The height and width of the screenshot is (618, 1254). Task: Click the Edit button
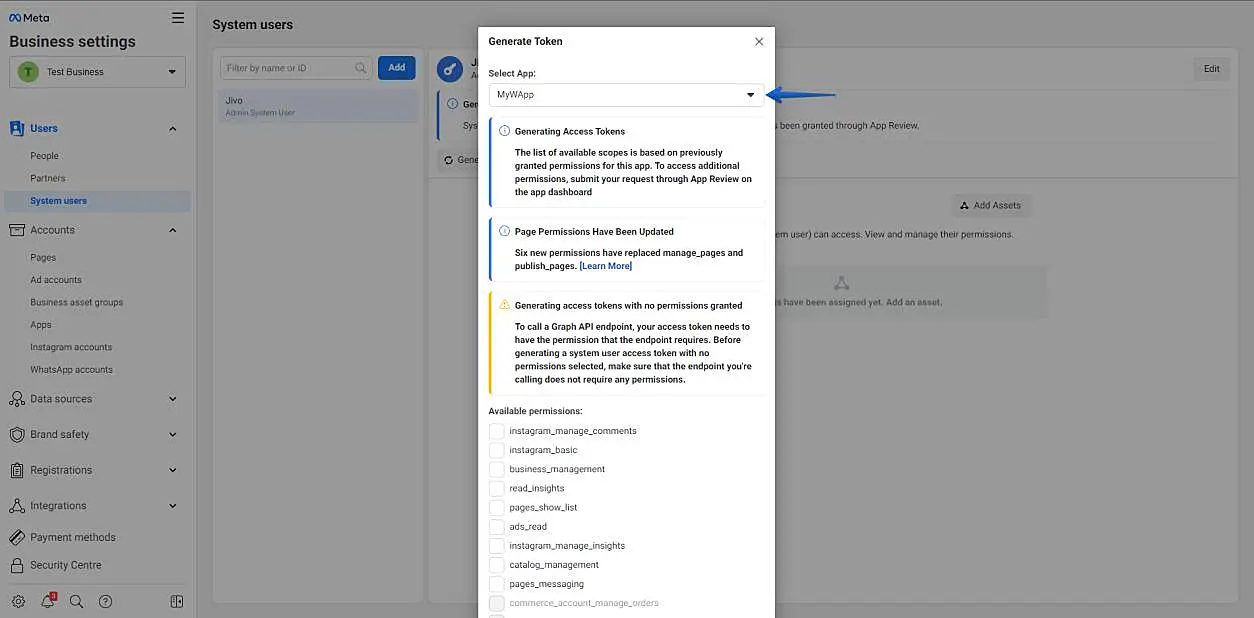pos(1211,69)
